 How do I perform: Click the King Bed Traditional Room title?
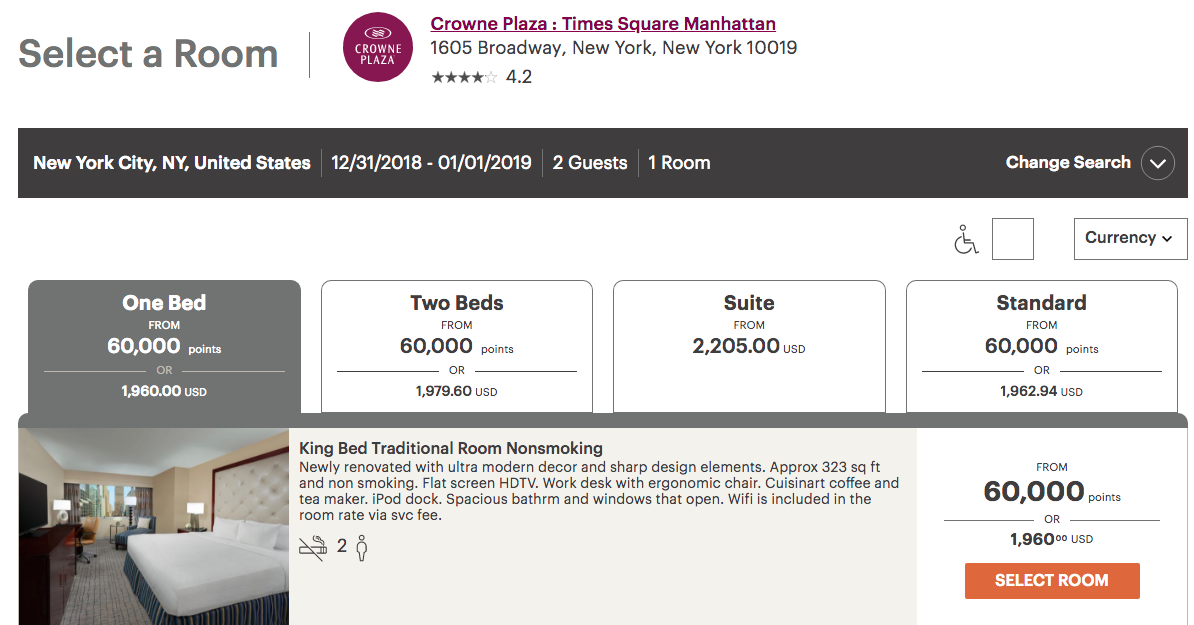tap(451, 448)
